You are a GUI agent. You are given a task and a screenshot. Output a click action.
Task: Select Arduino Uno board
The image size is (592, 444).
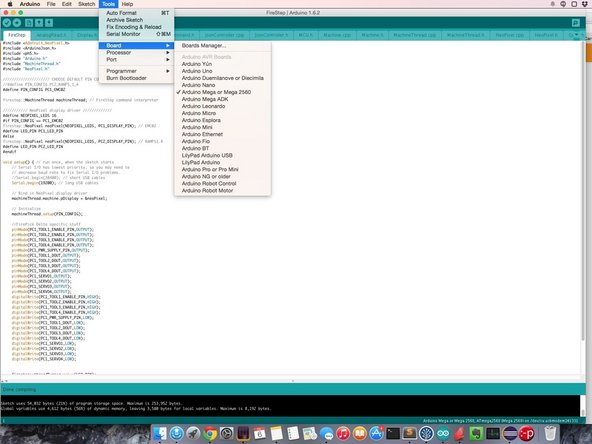pyautogui.click(x=222, y=71)
